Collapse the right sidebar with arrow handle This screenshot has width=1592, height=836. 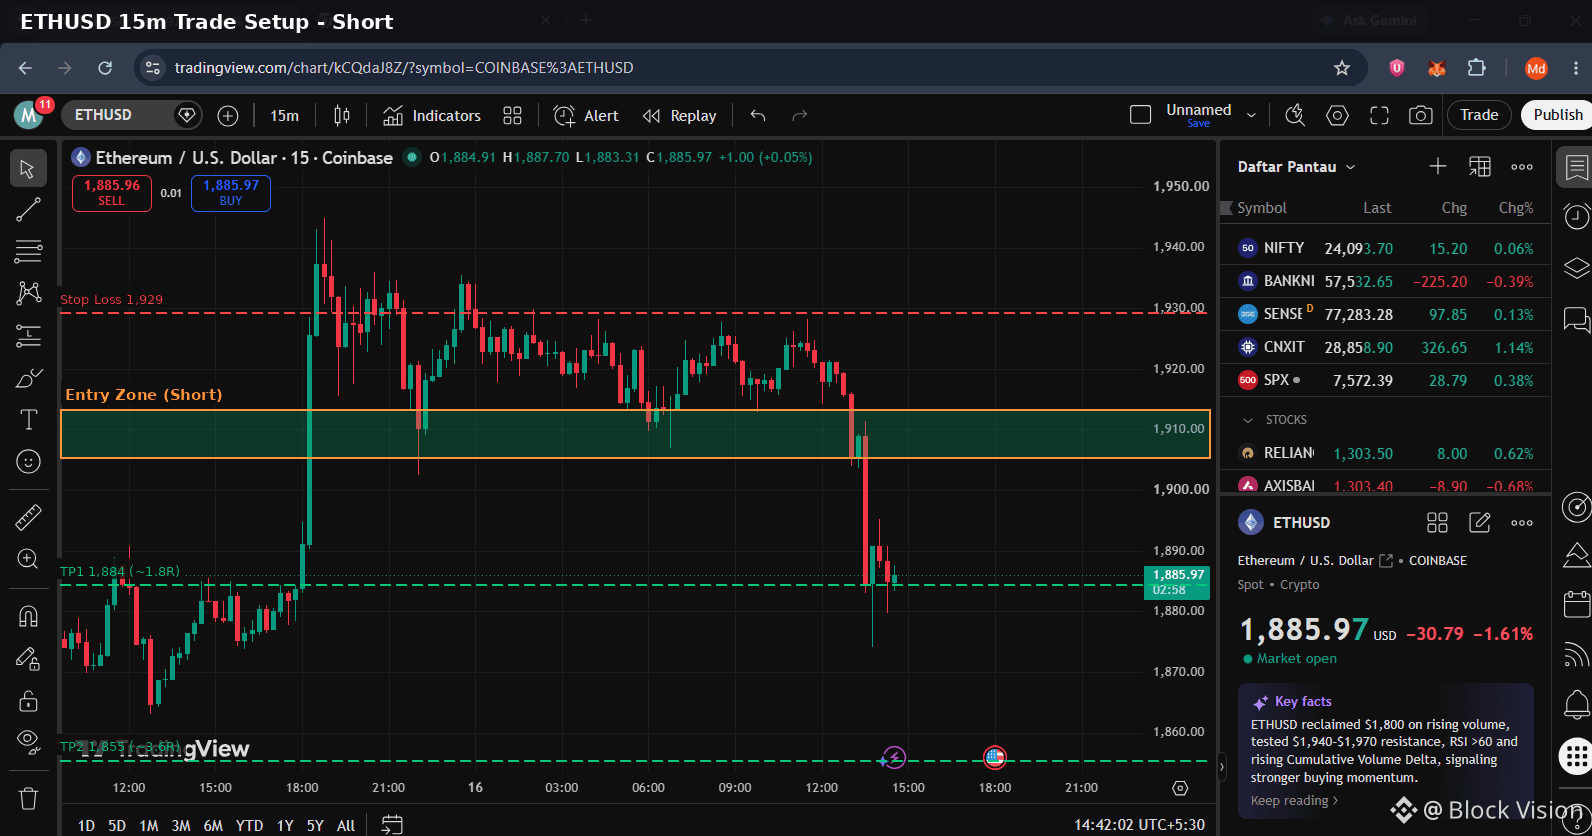pyautogui.click(x=1221, y=767)
